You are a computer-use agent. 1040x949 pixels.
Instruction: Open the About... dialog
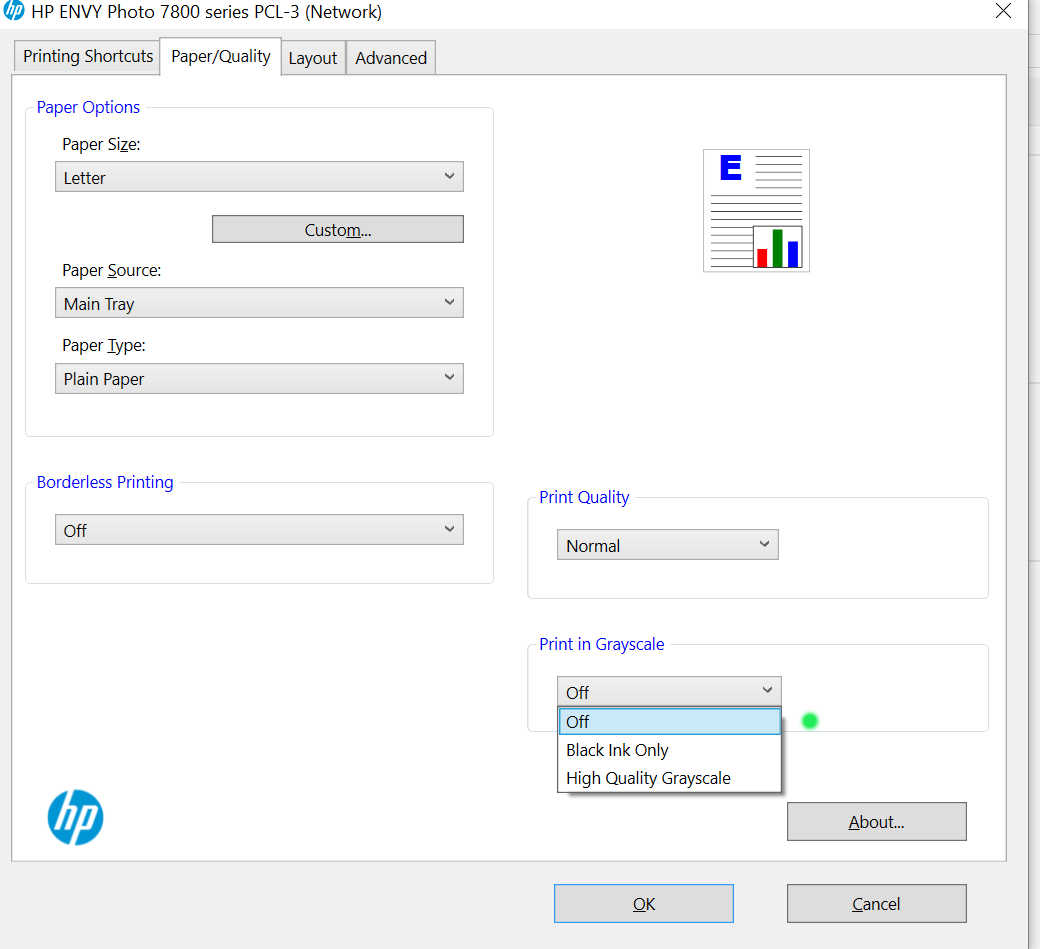[x=876, y=822]
